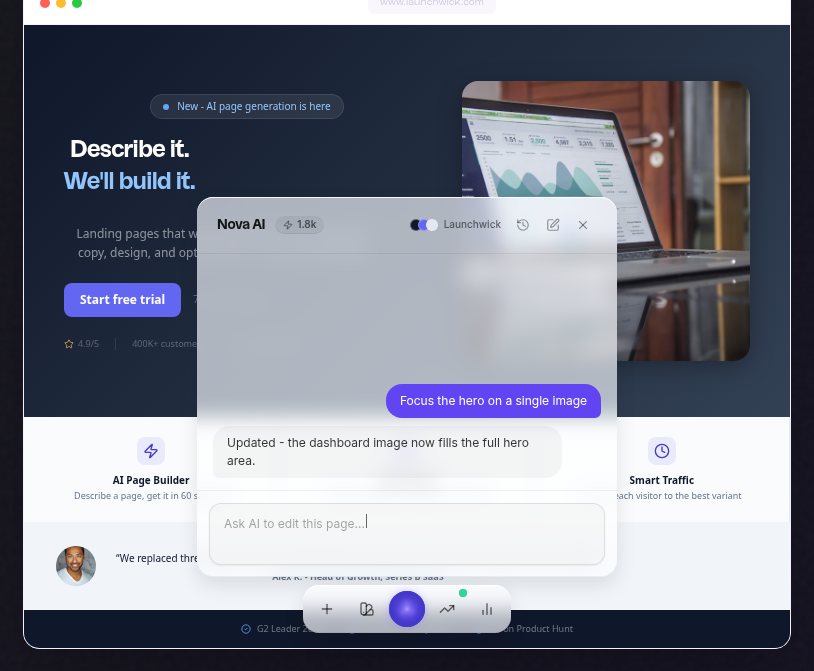Open chat history clock icon
The width and height of the screenshot is (814, 671).
coord(523,225)
